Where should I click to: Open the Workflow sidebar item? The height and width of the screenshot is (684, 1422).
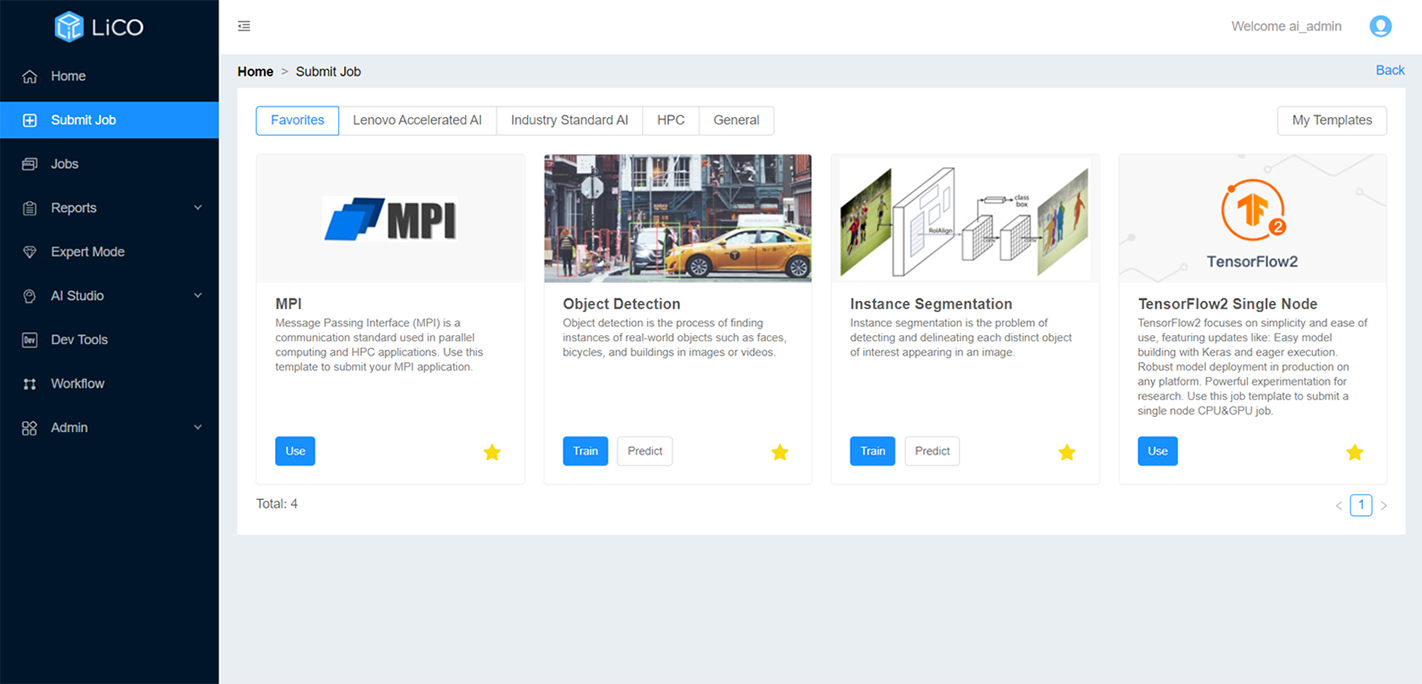[x=77, y=384]
